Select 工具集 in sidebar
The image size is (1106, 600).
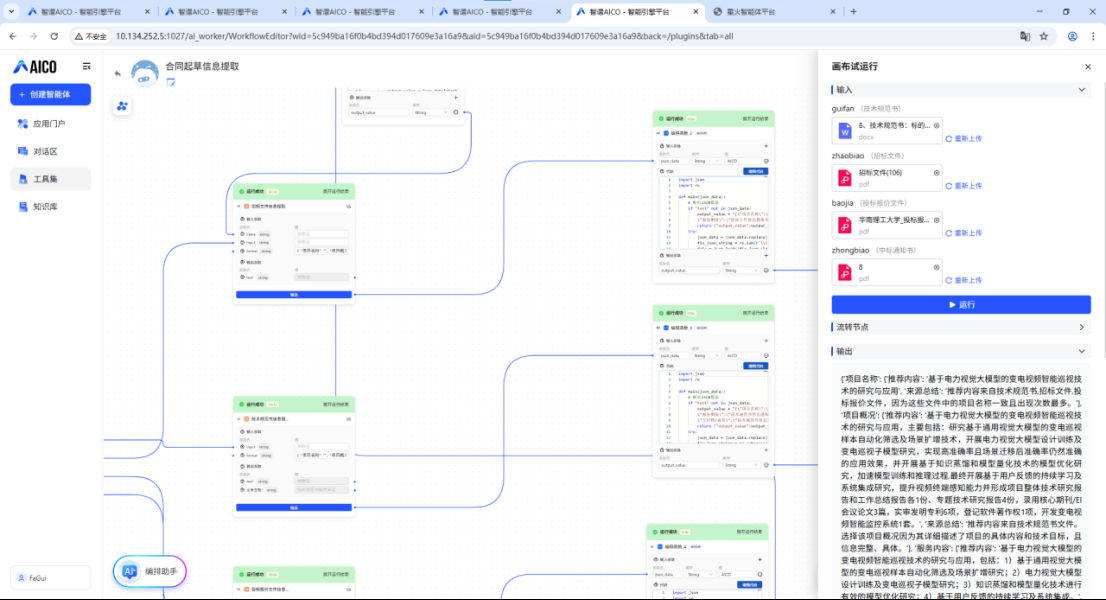(50, 179)
